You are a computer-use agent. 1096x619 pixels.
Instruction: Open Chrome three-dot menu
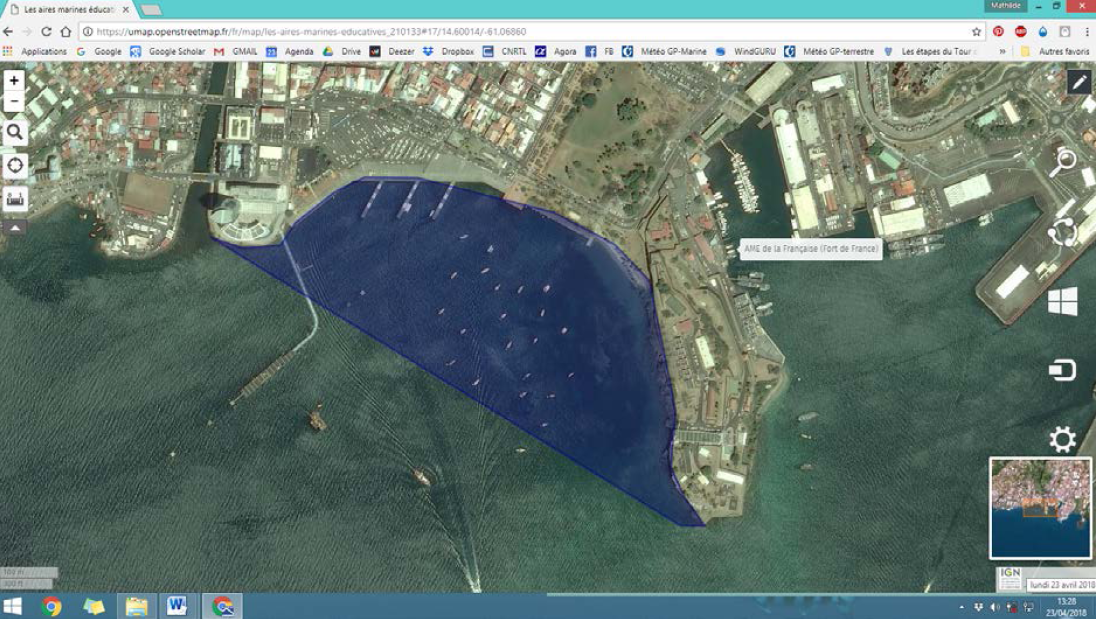(1086, 32)
